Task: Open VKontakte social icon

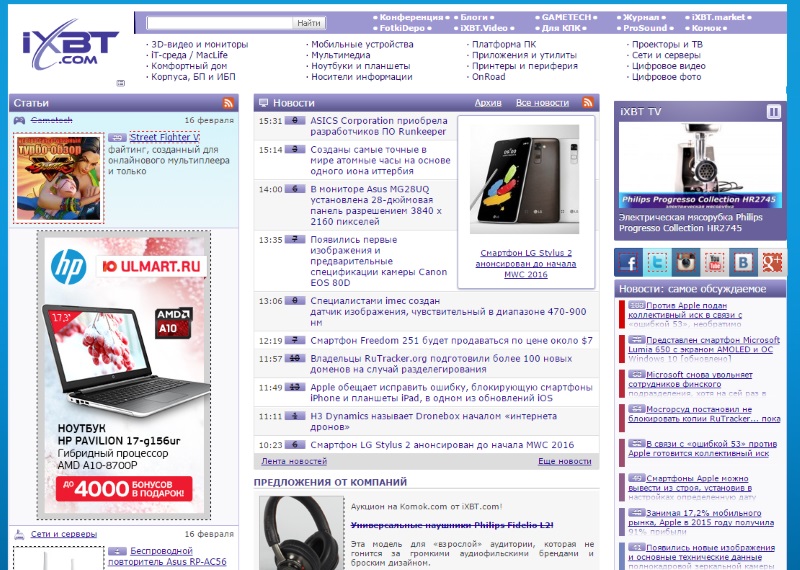Action: point(743,263)
